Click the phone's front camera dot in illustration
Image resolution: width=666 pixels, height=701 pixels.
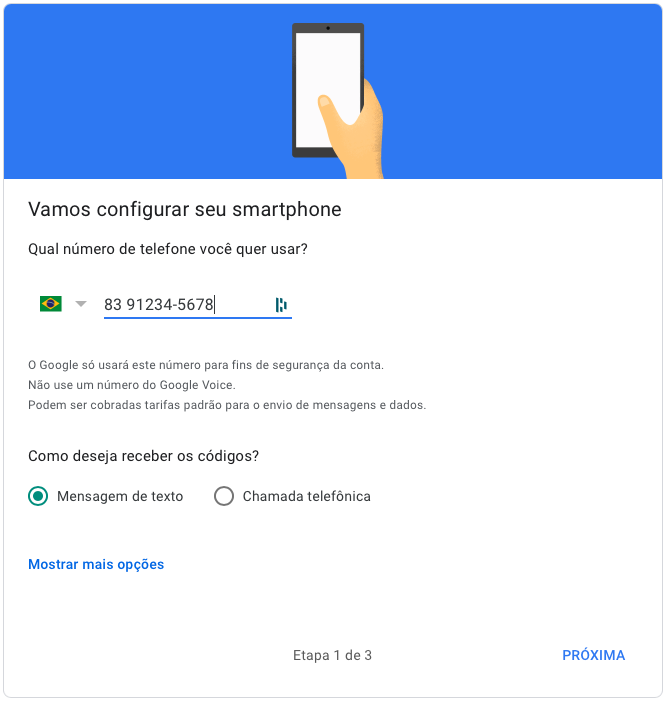tap(328, 28)
